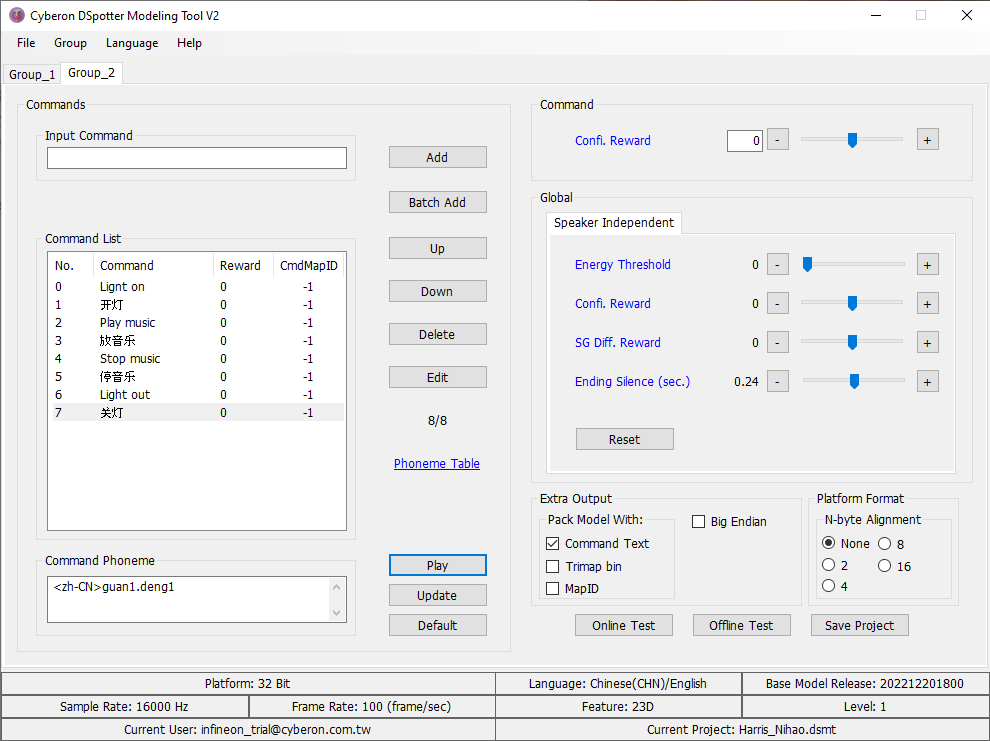990x741 pixels.
Task: Click Update to apply model changes
Action: (437, 594)
